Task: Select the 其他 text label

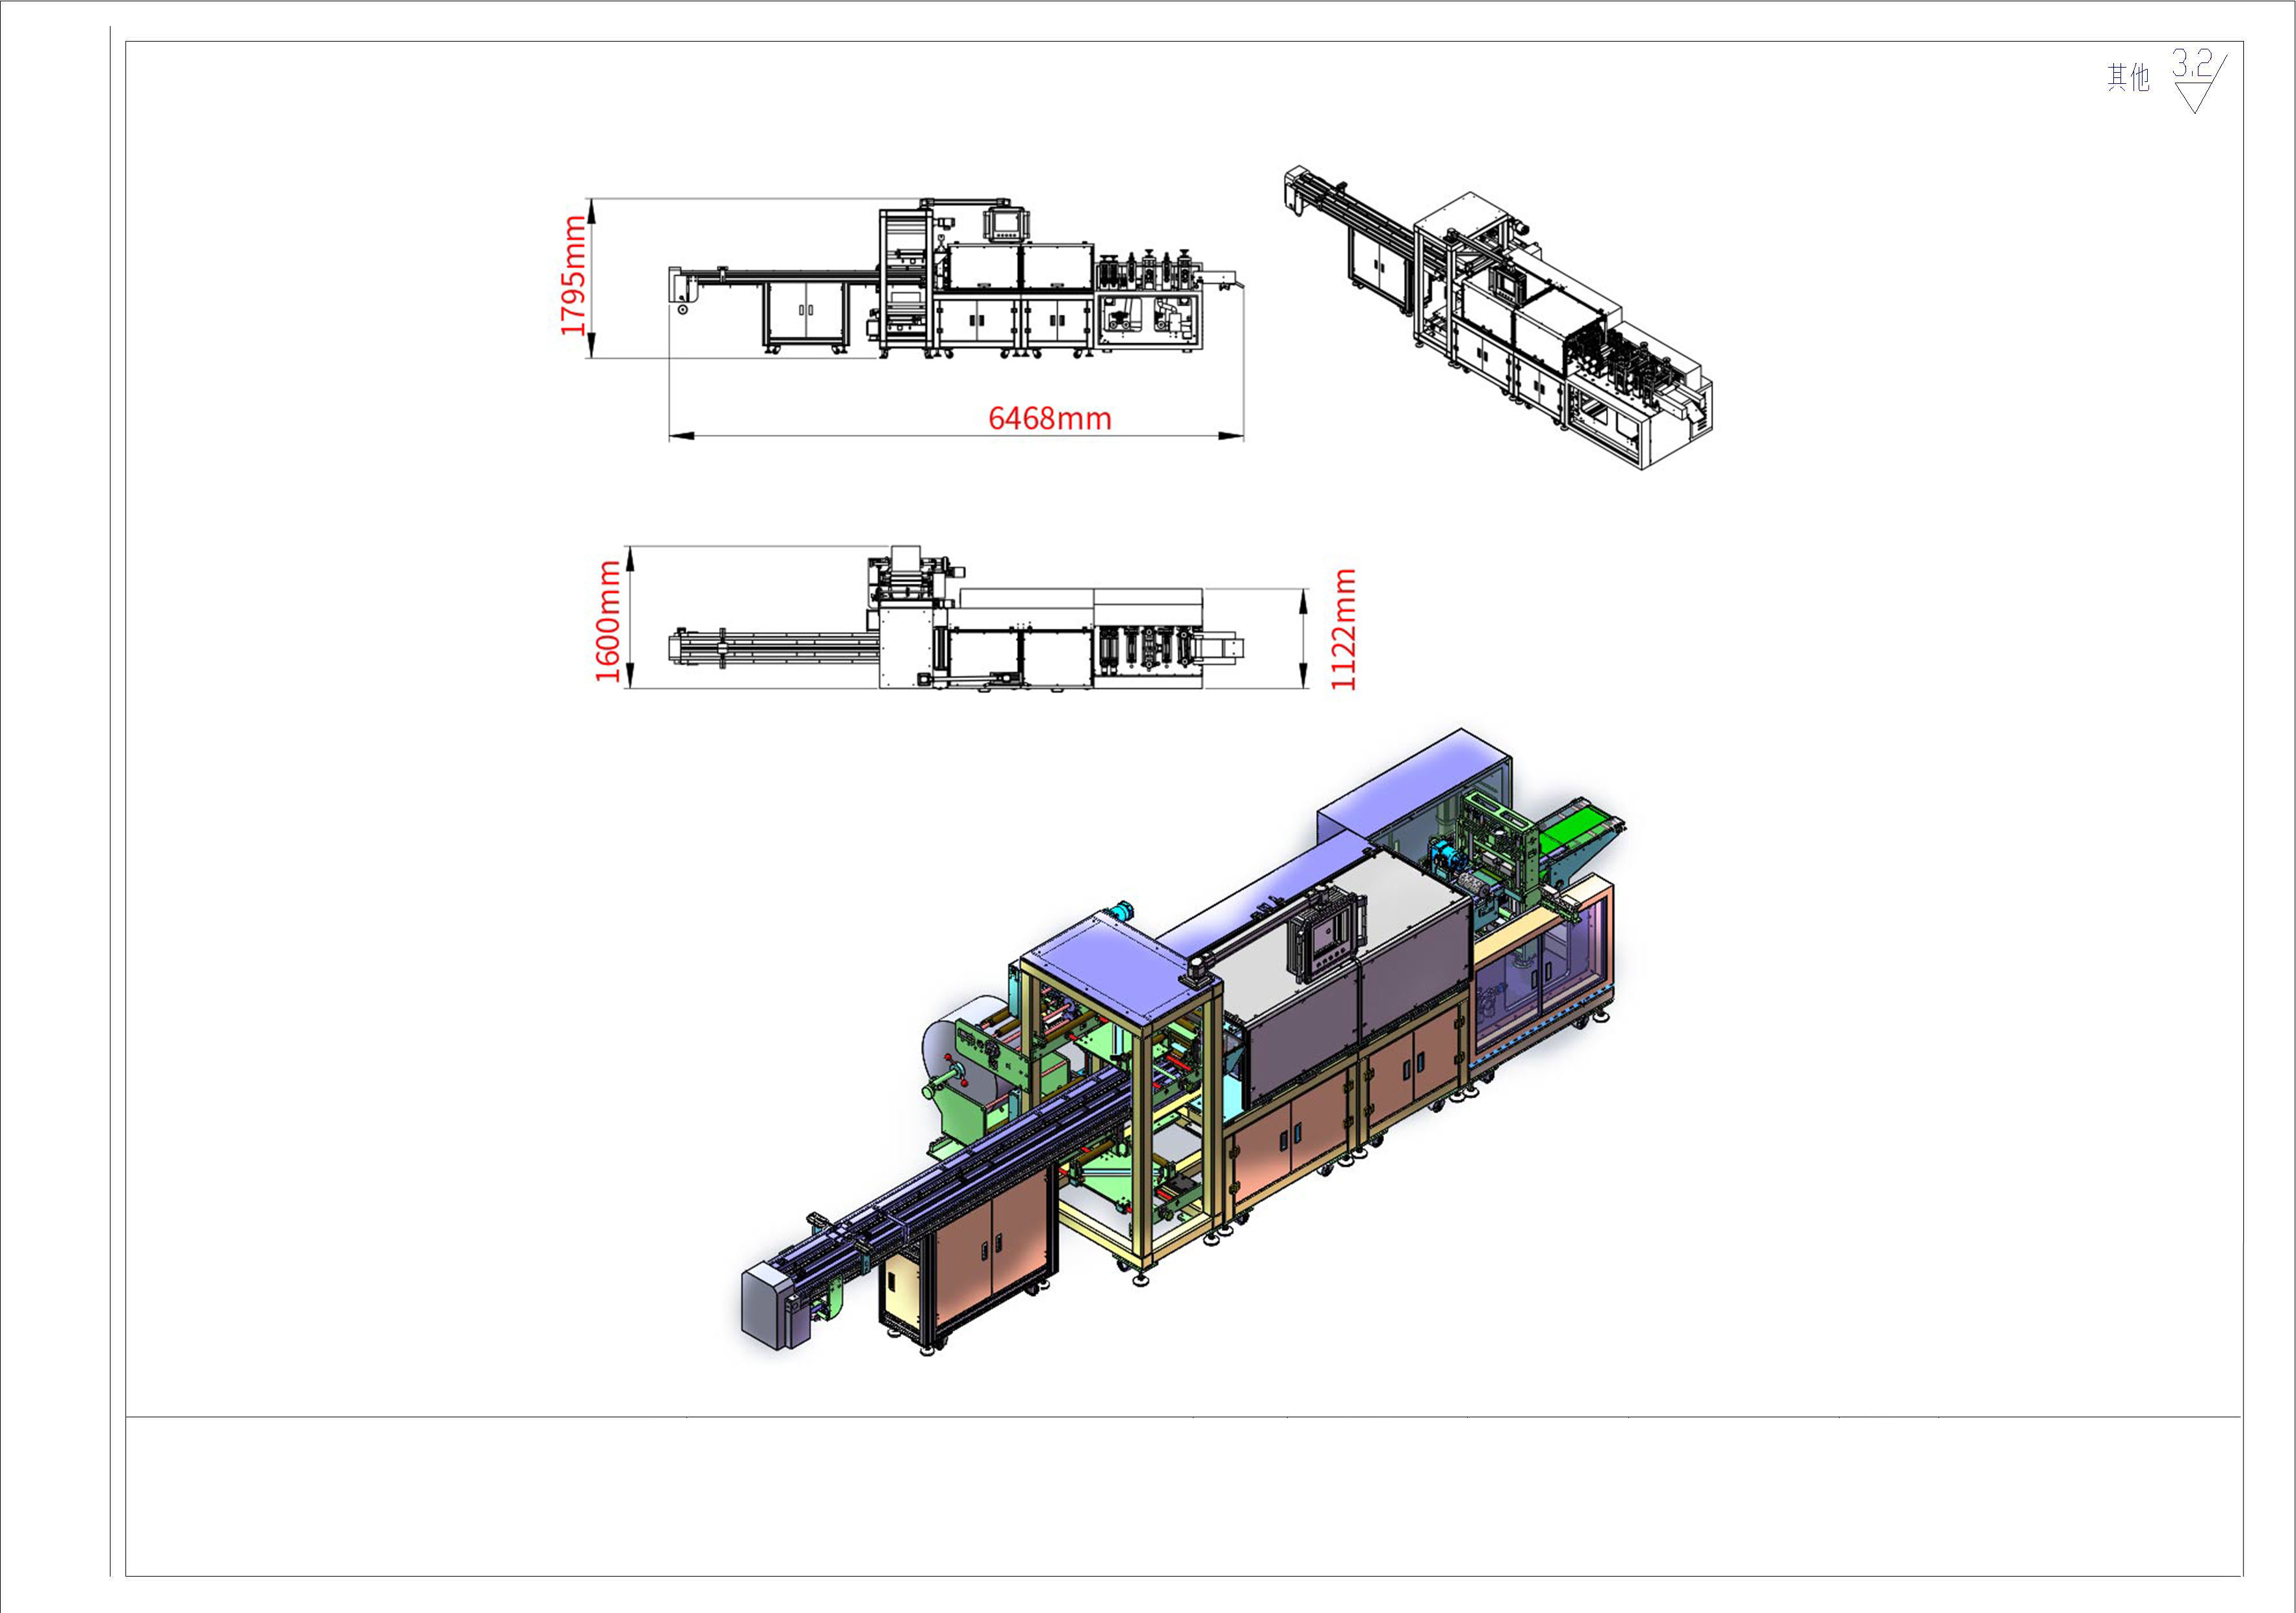Action: [2128, 77]
